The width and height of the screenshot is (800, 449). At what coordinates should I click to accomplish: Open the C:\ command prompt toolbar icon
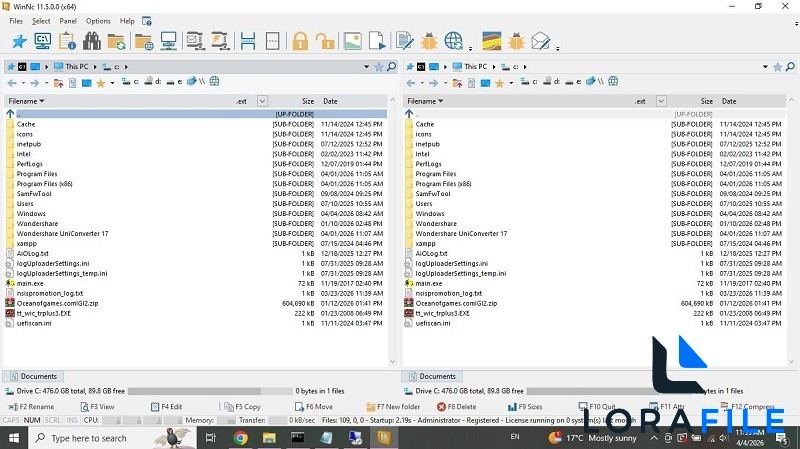coord(42,41)
